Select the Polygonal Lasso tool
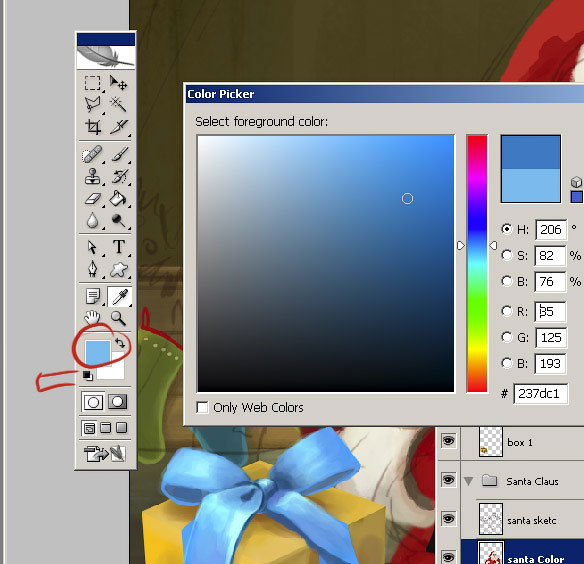This screenshot has width=584, height=564. click(x=92, y=104)
